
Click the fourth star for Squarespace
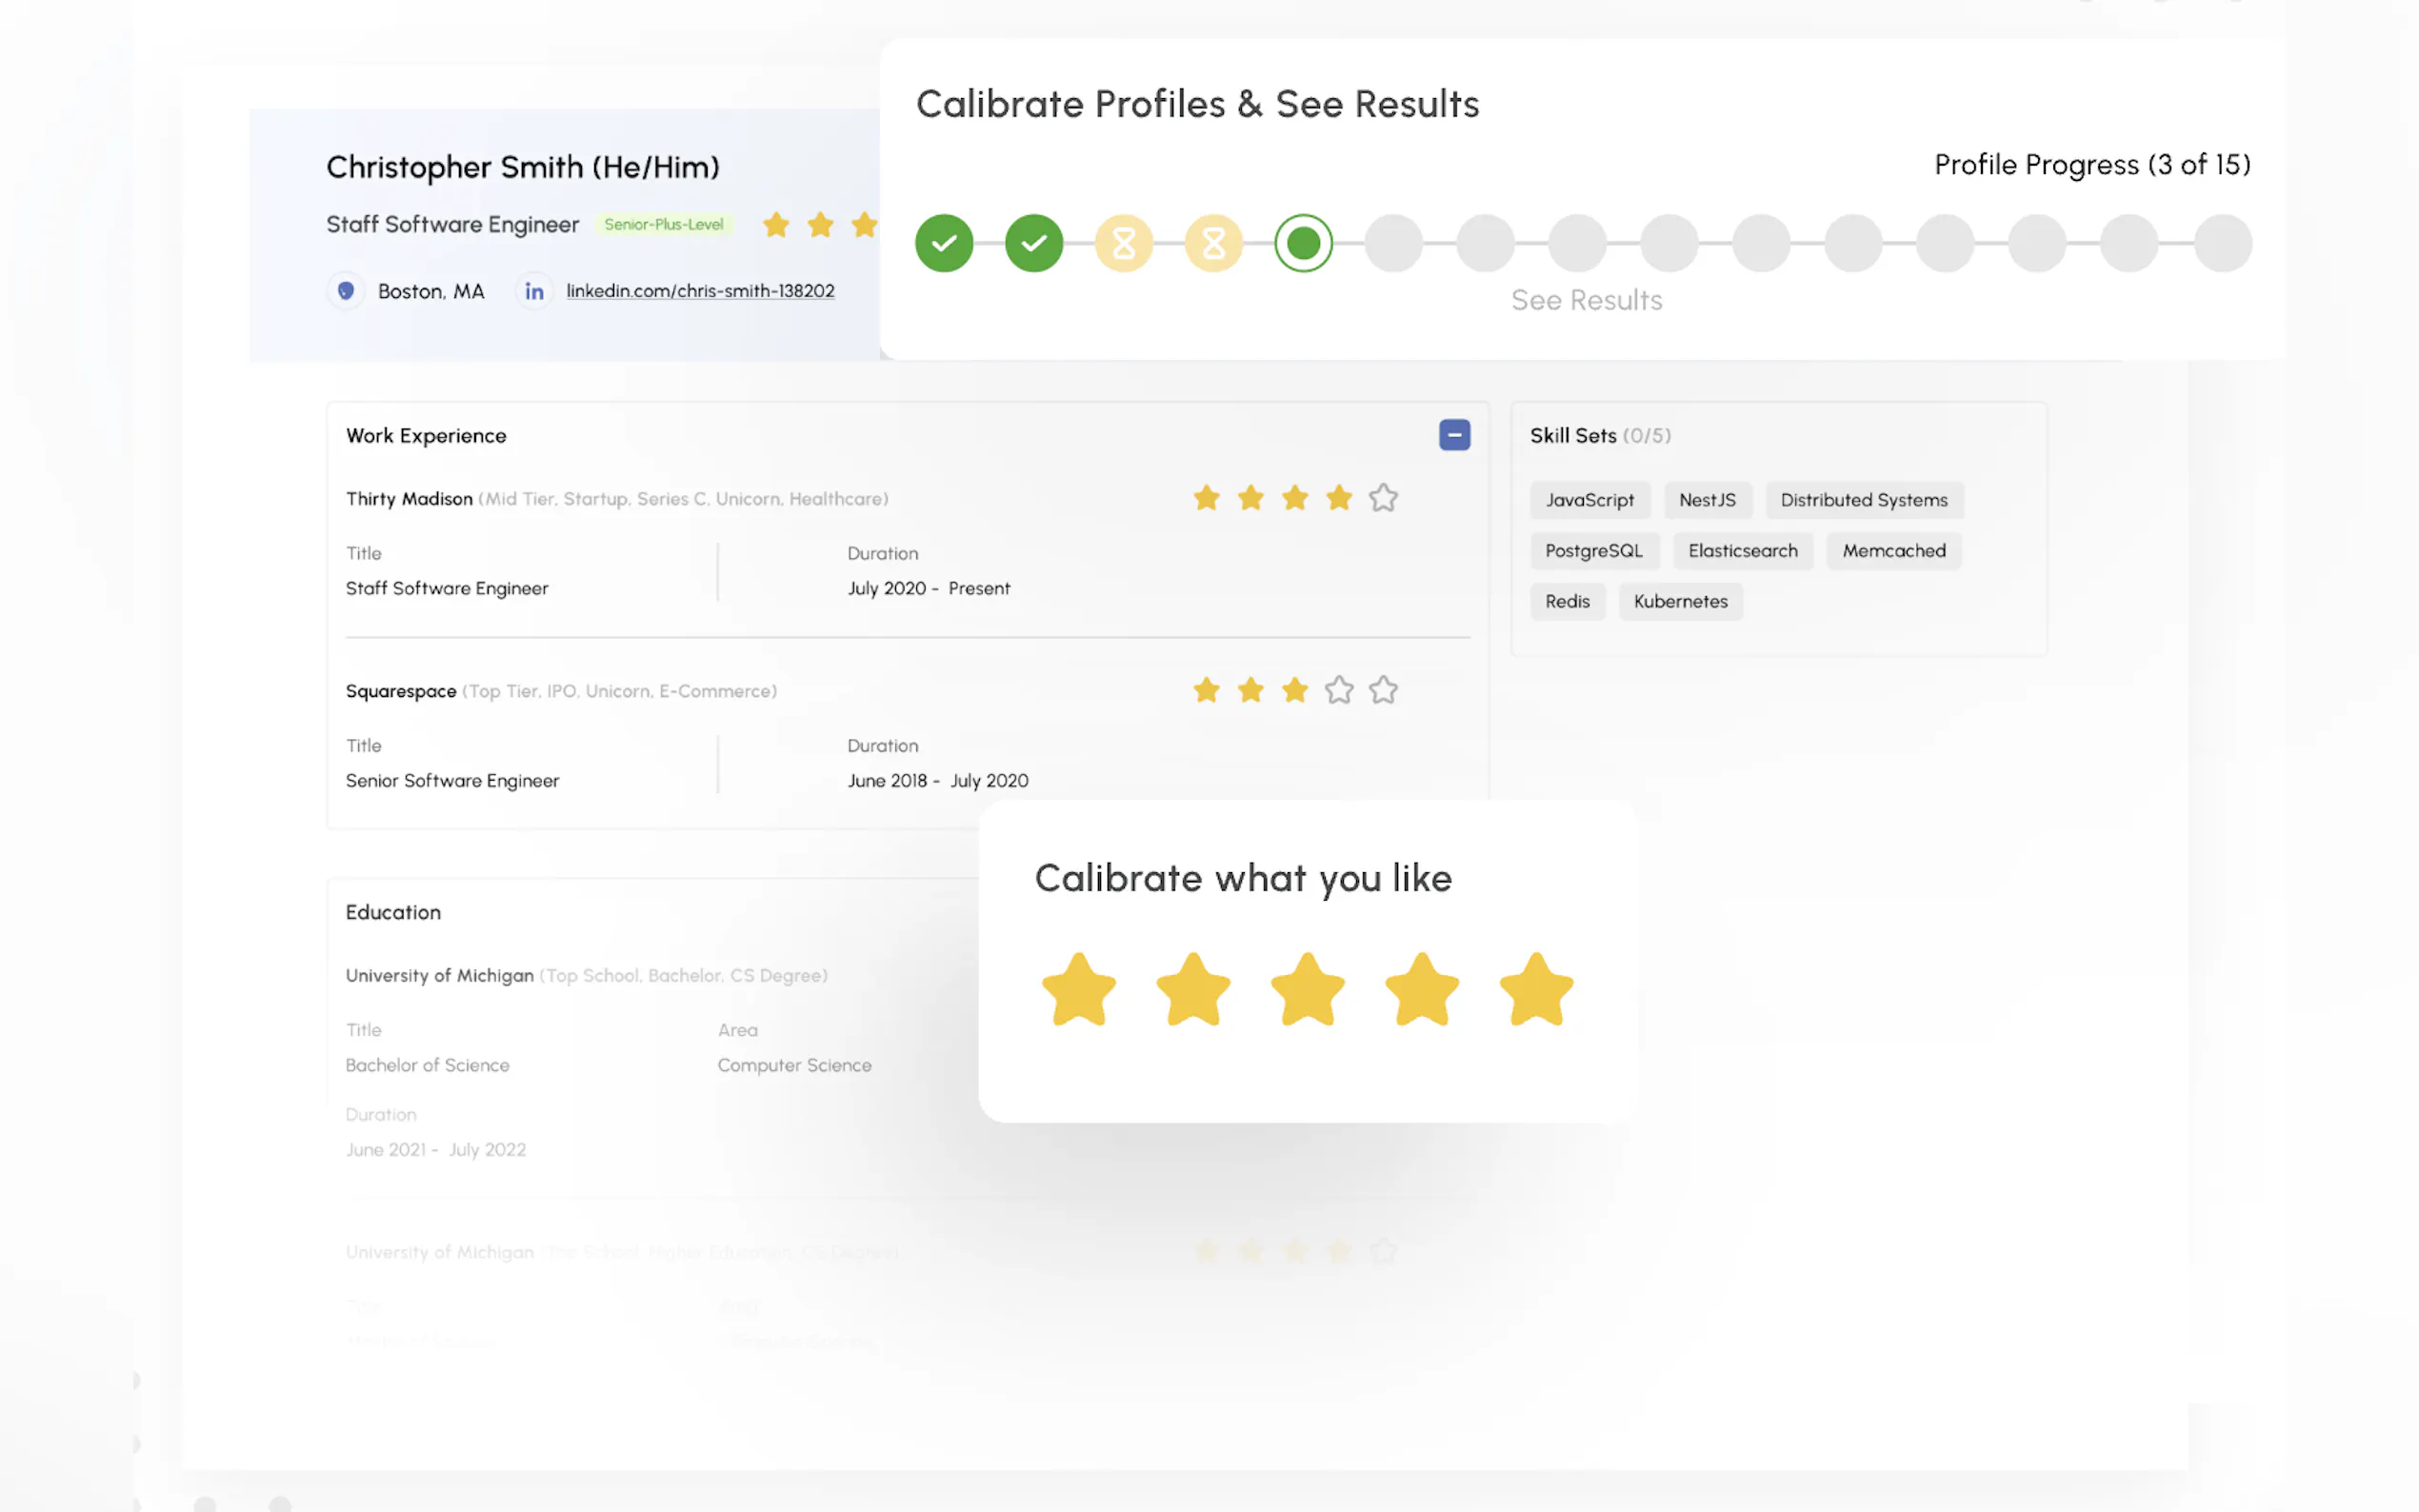tap(1338, 690)
